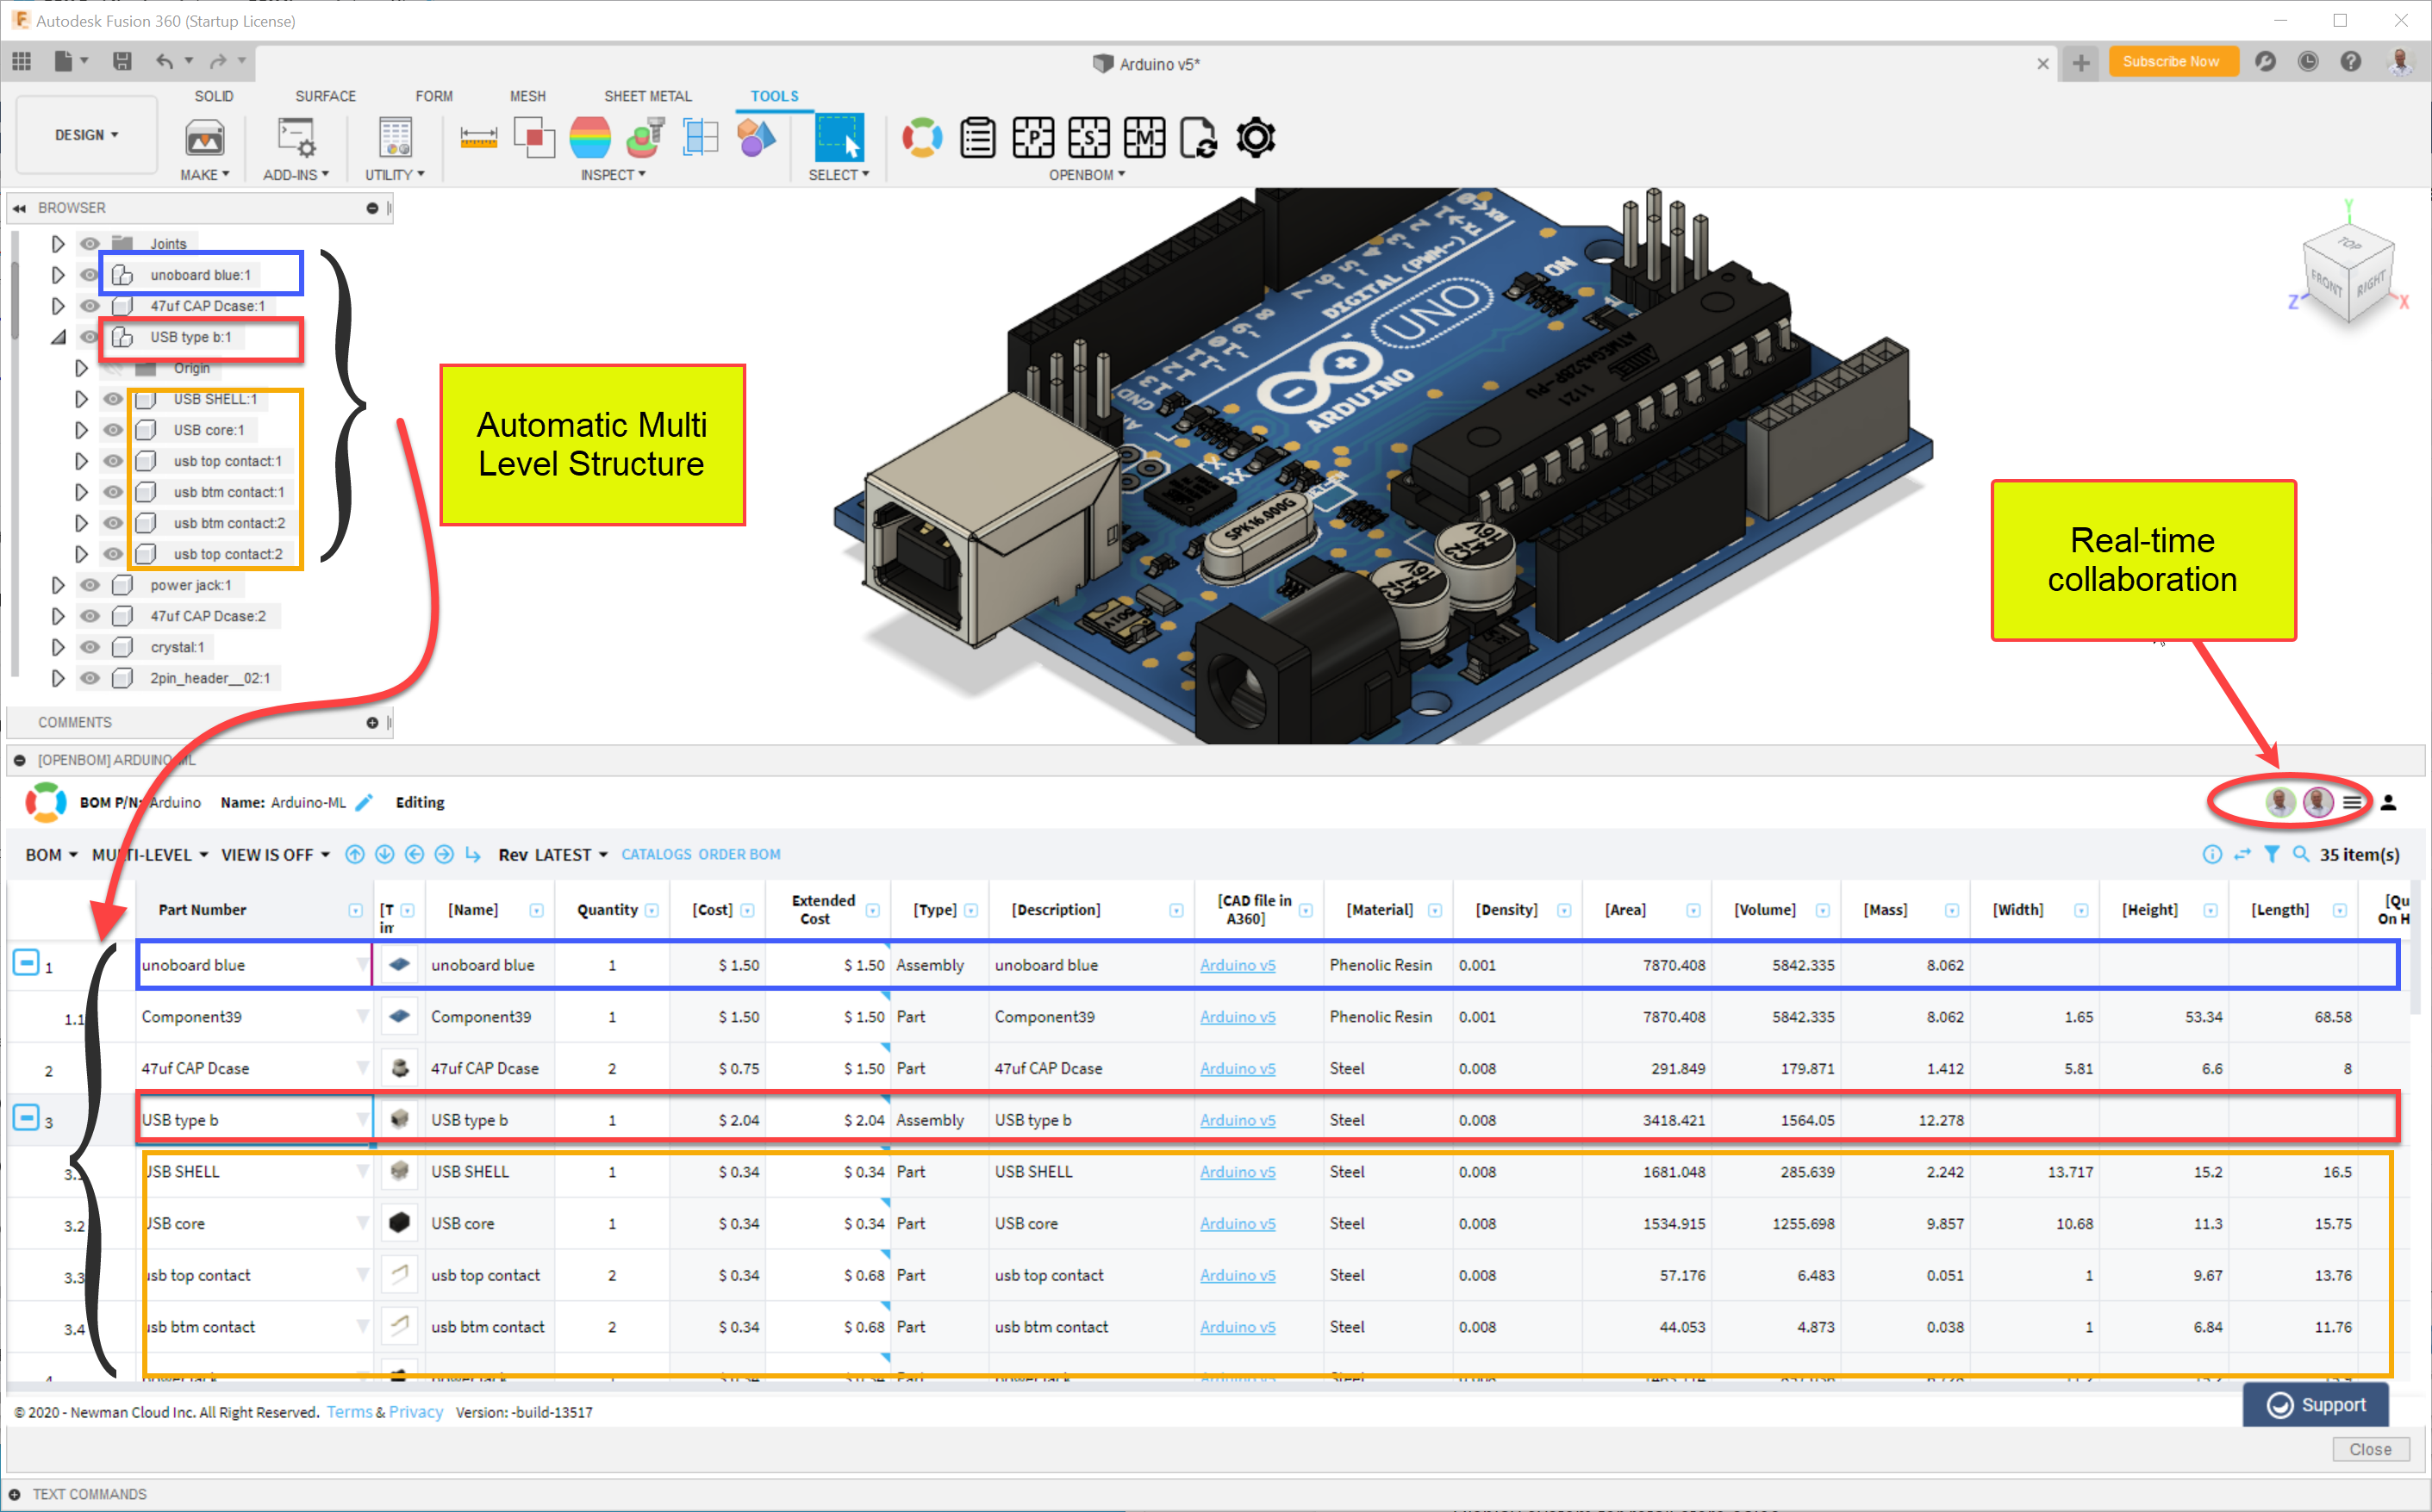This screenshot has height=1512, width=2432.
Task: Click the pencil icon next to Arduino-ML
Action: 364,802
